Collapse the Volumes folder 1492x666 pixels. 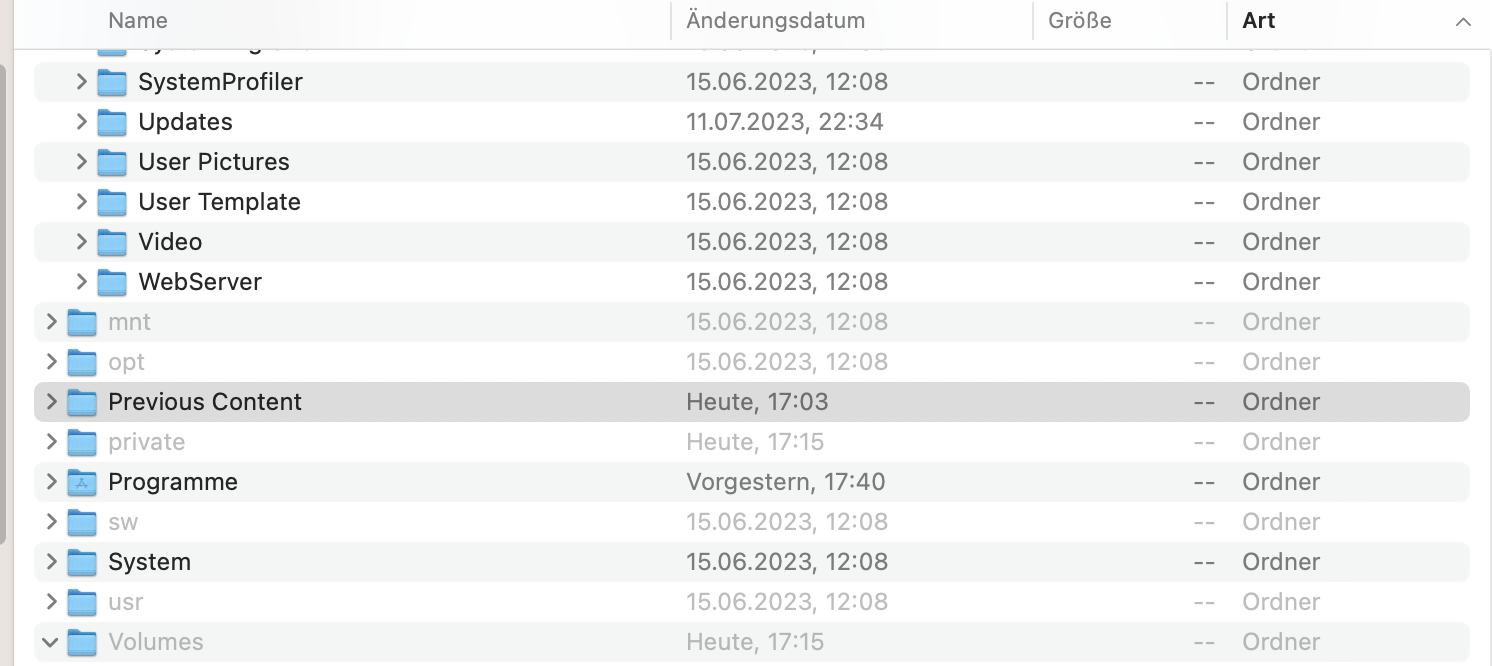point(52,642)
